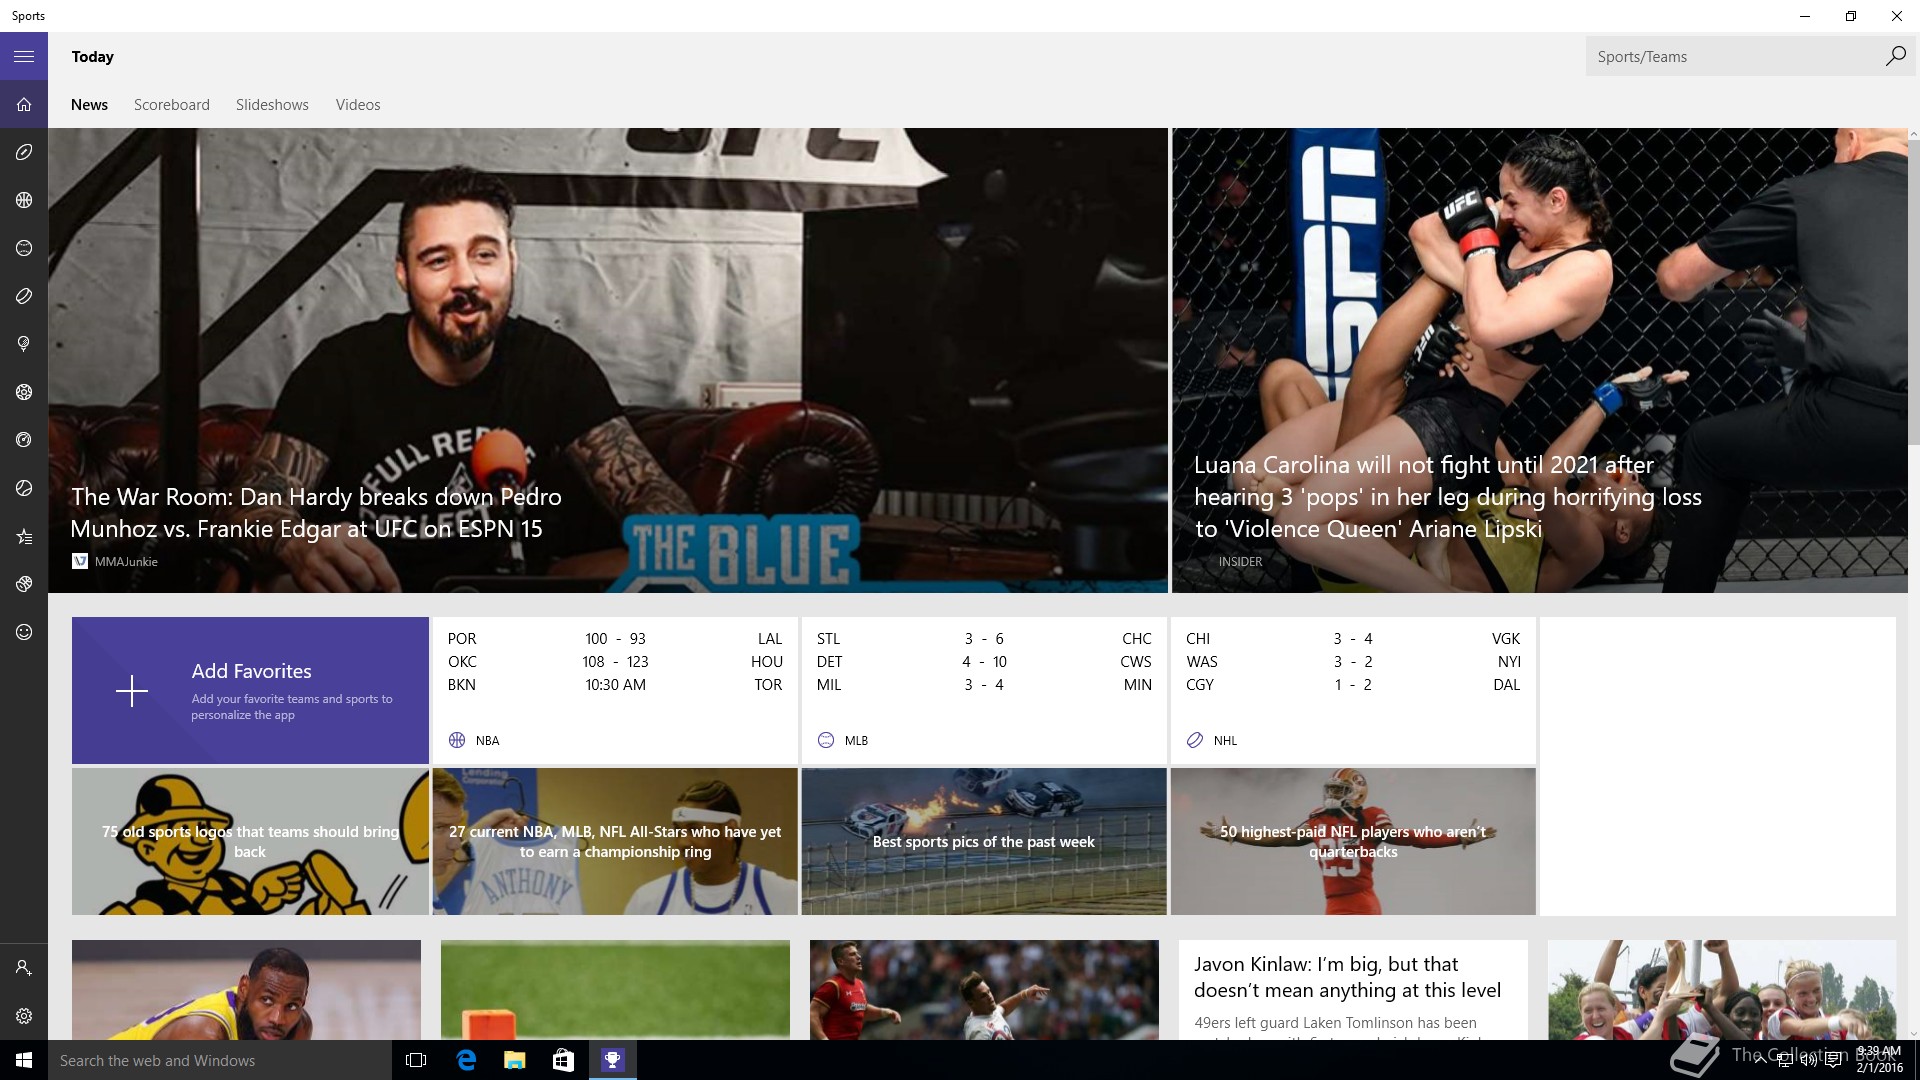Screen dimensions: 1920x1080
Task: Launch Microsoft Edge from taskbar
Action: (466, 1060)
